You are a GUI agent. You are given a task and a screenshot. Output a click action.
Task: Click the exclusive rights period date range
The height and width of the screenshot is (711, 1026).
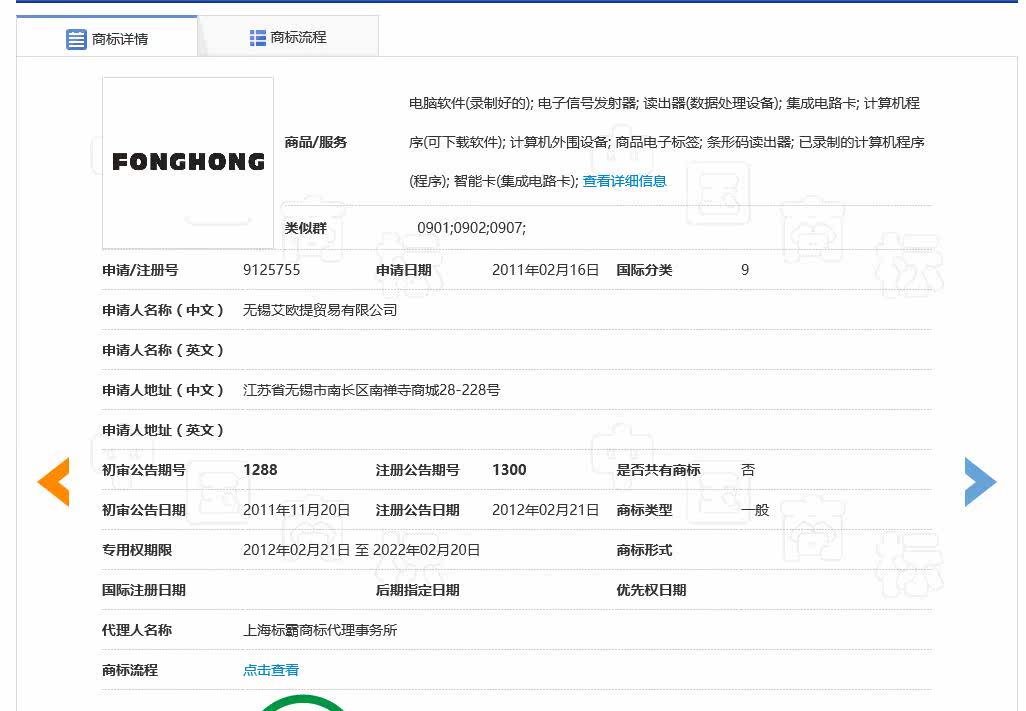[x=361, y=550]
